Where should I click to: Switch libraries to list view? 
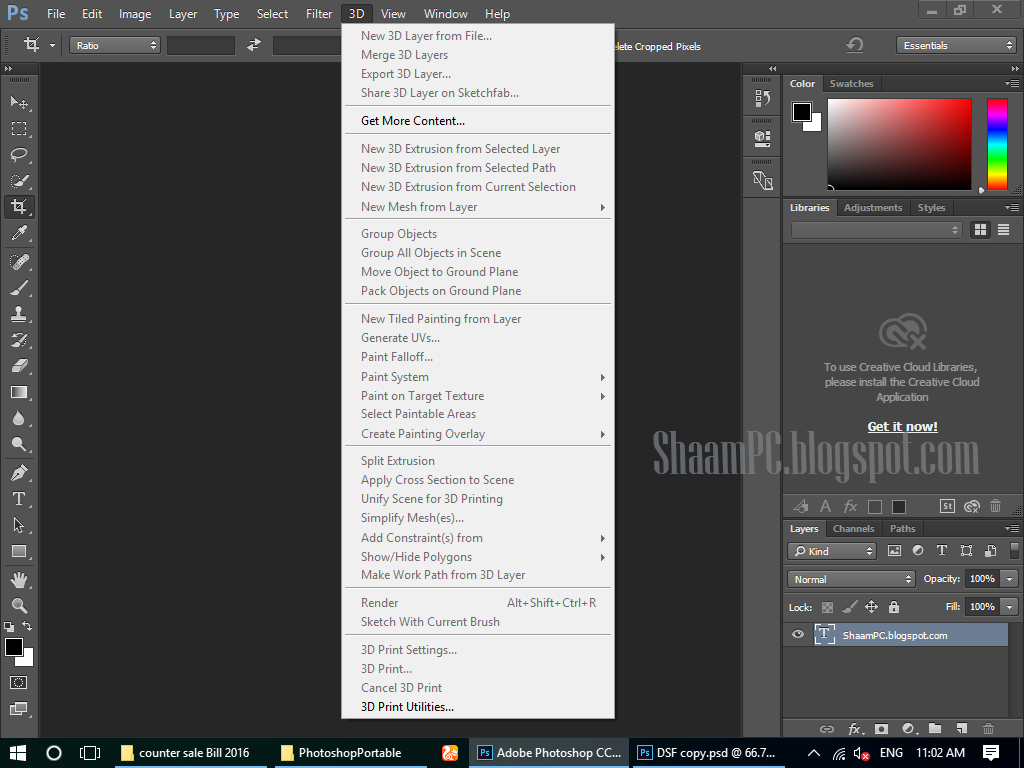point(1004,230)
